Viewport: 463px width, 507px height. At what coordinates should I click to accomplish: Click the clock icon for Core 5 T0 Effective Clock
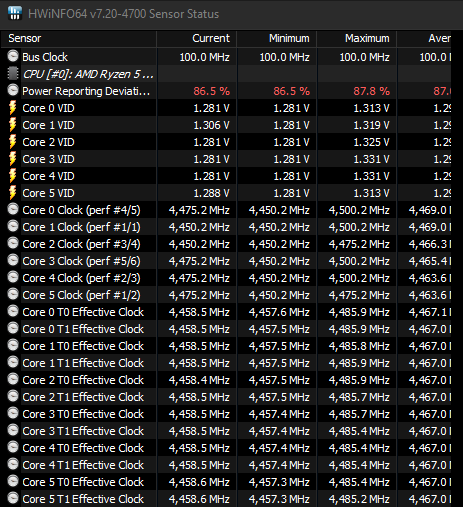pos(13,481)
